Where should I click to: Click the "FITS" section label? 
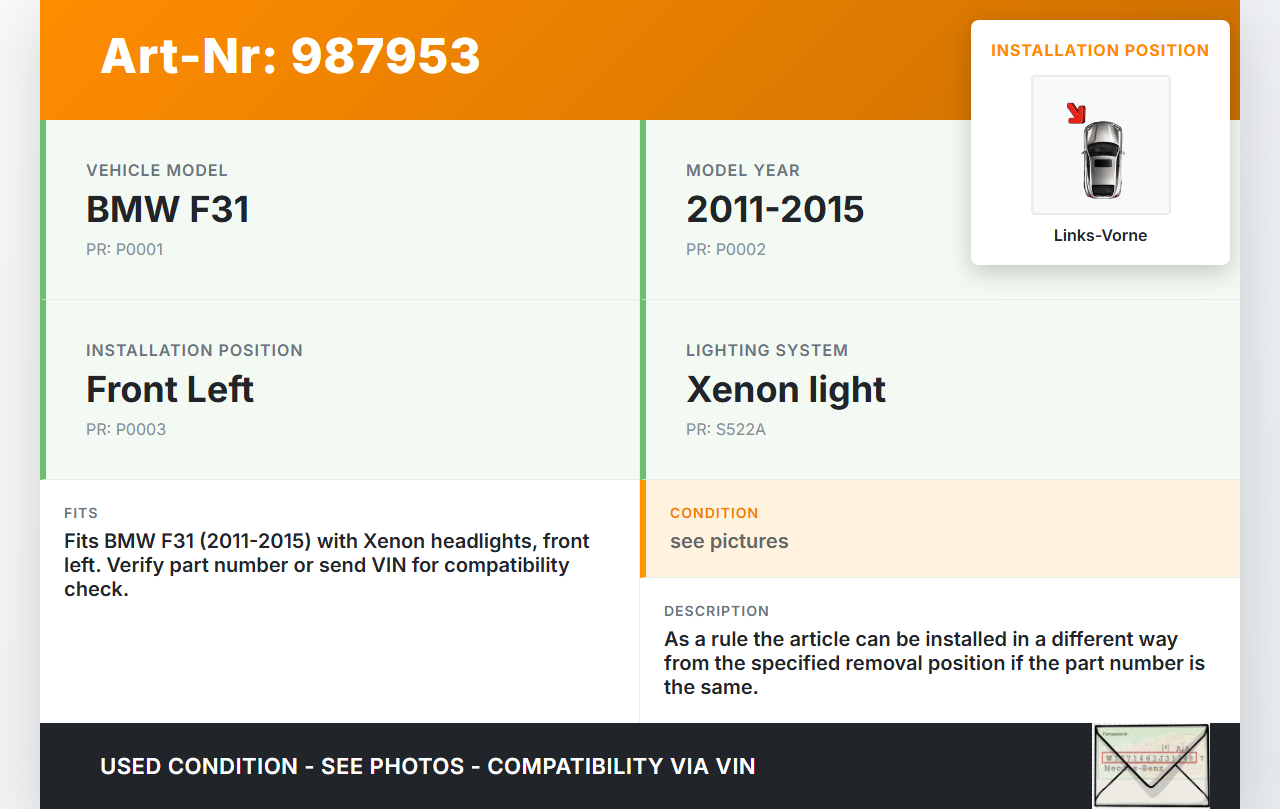pos(81,513)
